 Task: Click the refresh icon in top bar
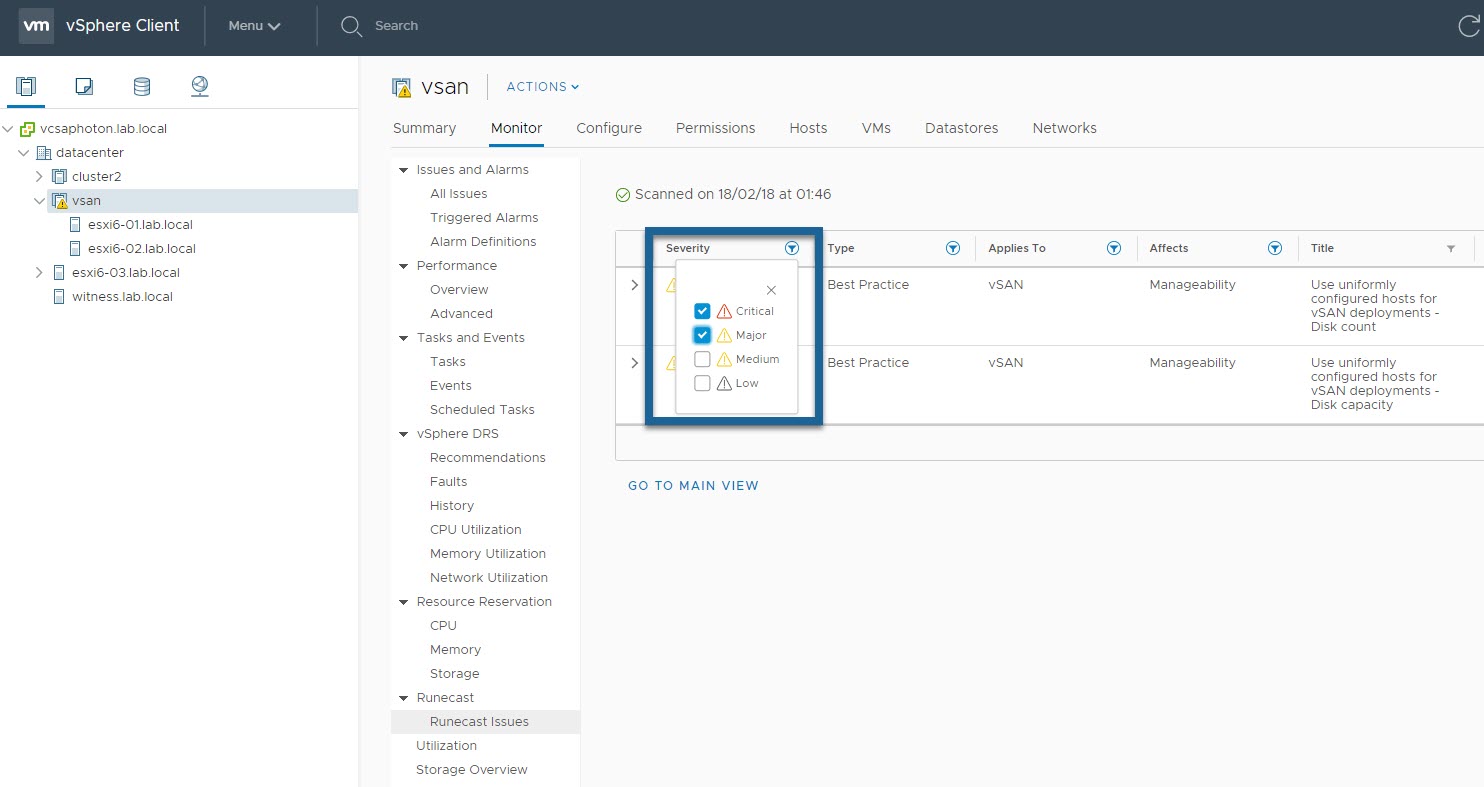click(x=1469, y=26)
